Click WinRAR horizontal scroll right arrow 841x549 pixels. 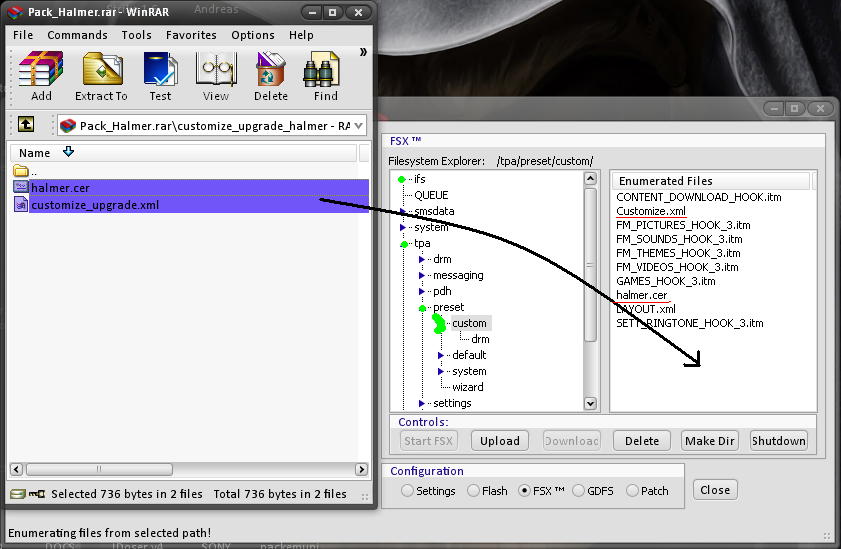point(362,470)
